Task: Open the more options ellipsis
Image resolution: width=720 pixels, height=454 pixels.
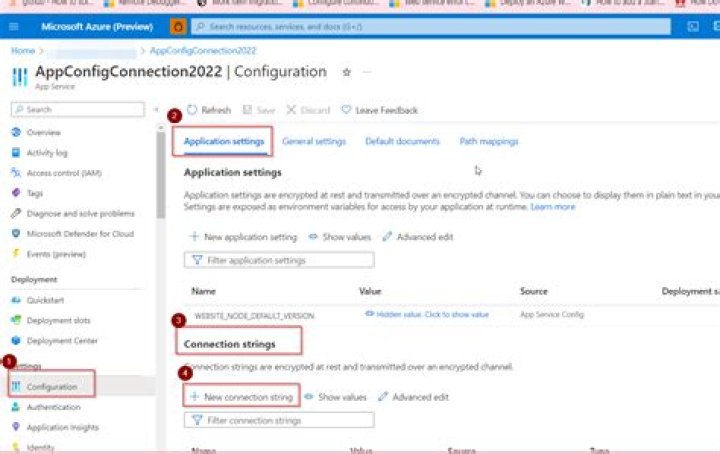Action: (x=366, y=72)
